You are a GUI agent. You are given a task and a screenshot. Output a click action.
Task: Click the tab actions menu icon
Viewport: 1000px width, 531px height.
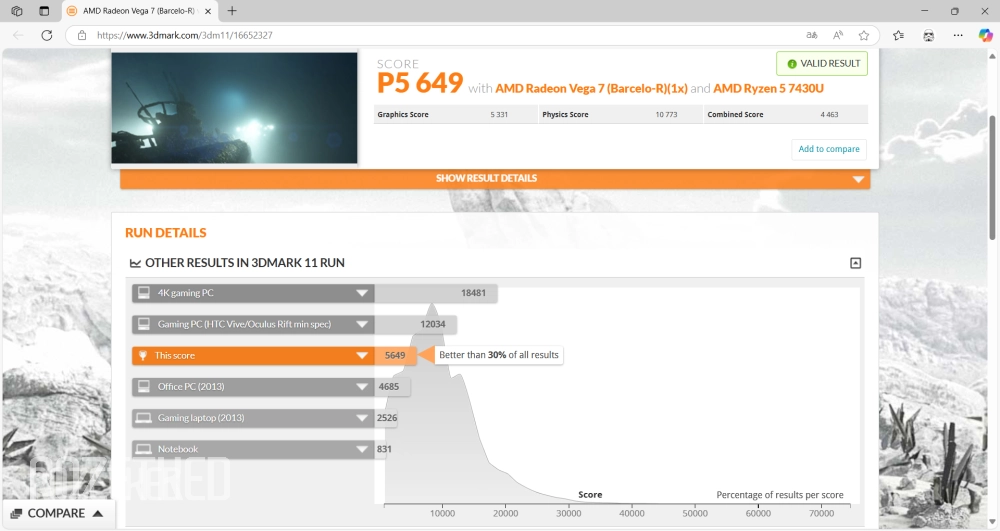[43, 11]
